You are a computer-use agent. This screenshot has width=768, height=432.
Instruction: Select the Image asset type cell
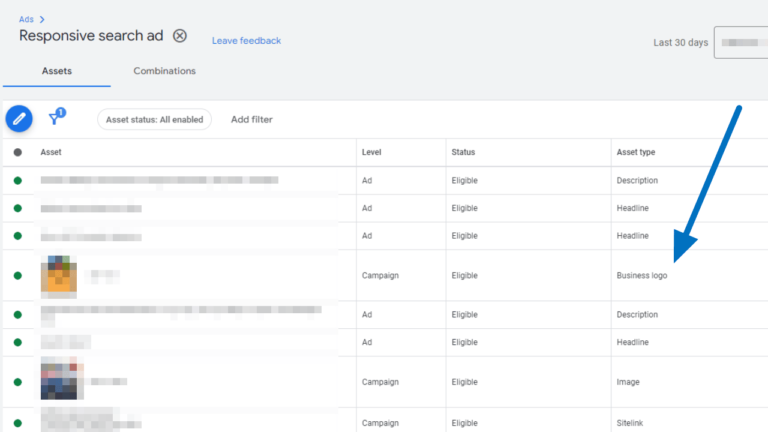click(x=628, y=382)
